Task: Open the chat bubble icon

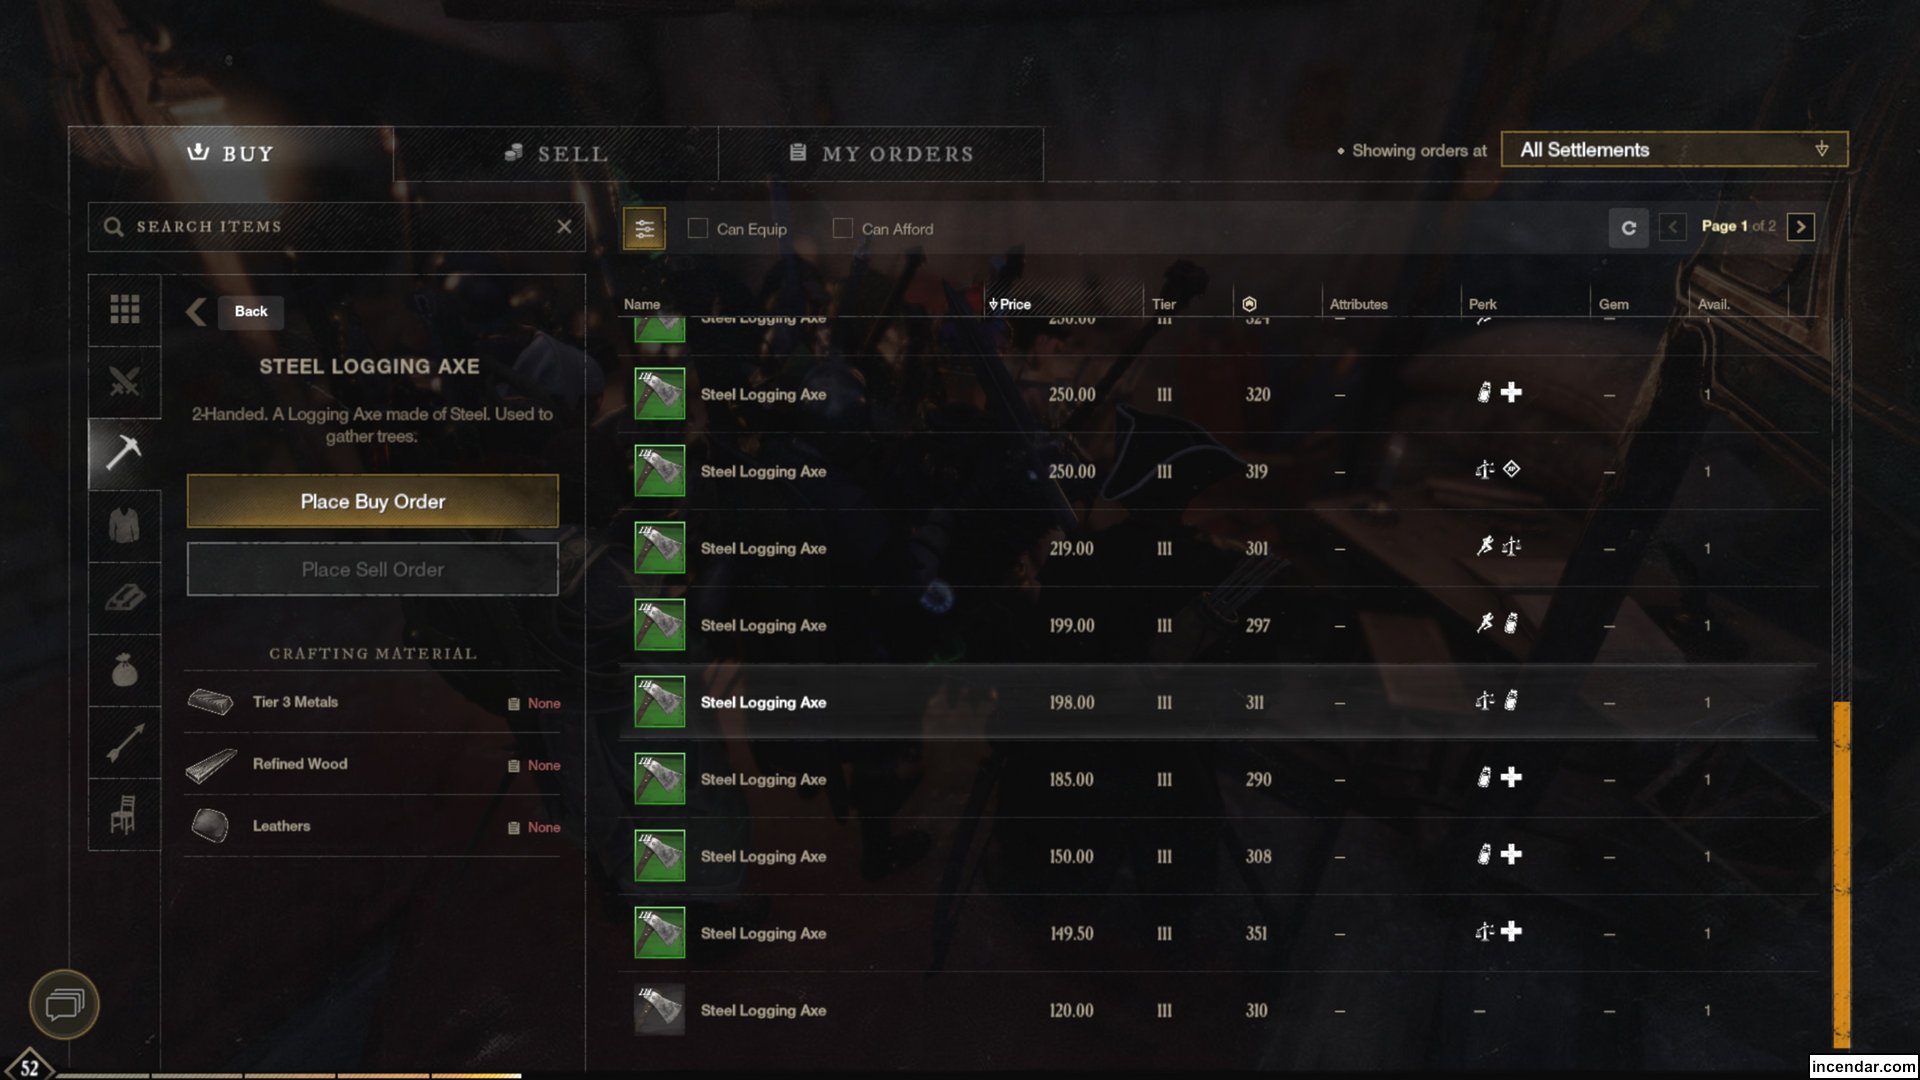Action: [64, 1003]
